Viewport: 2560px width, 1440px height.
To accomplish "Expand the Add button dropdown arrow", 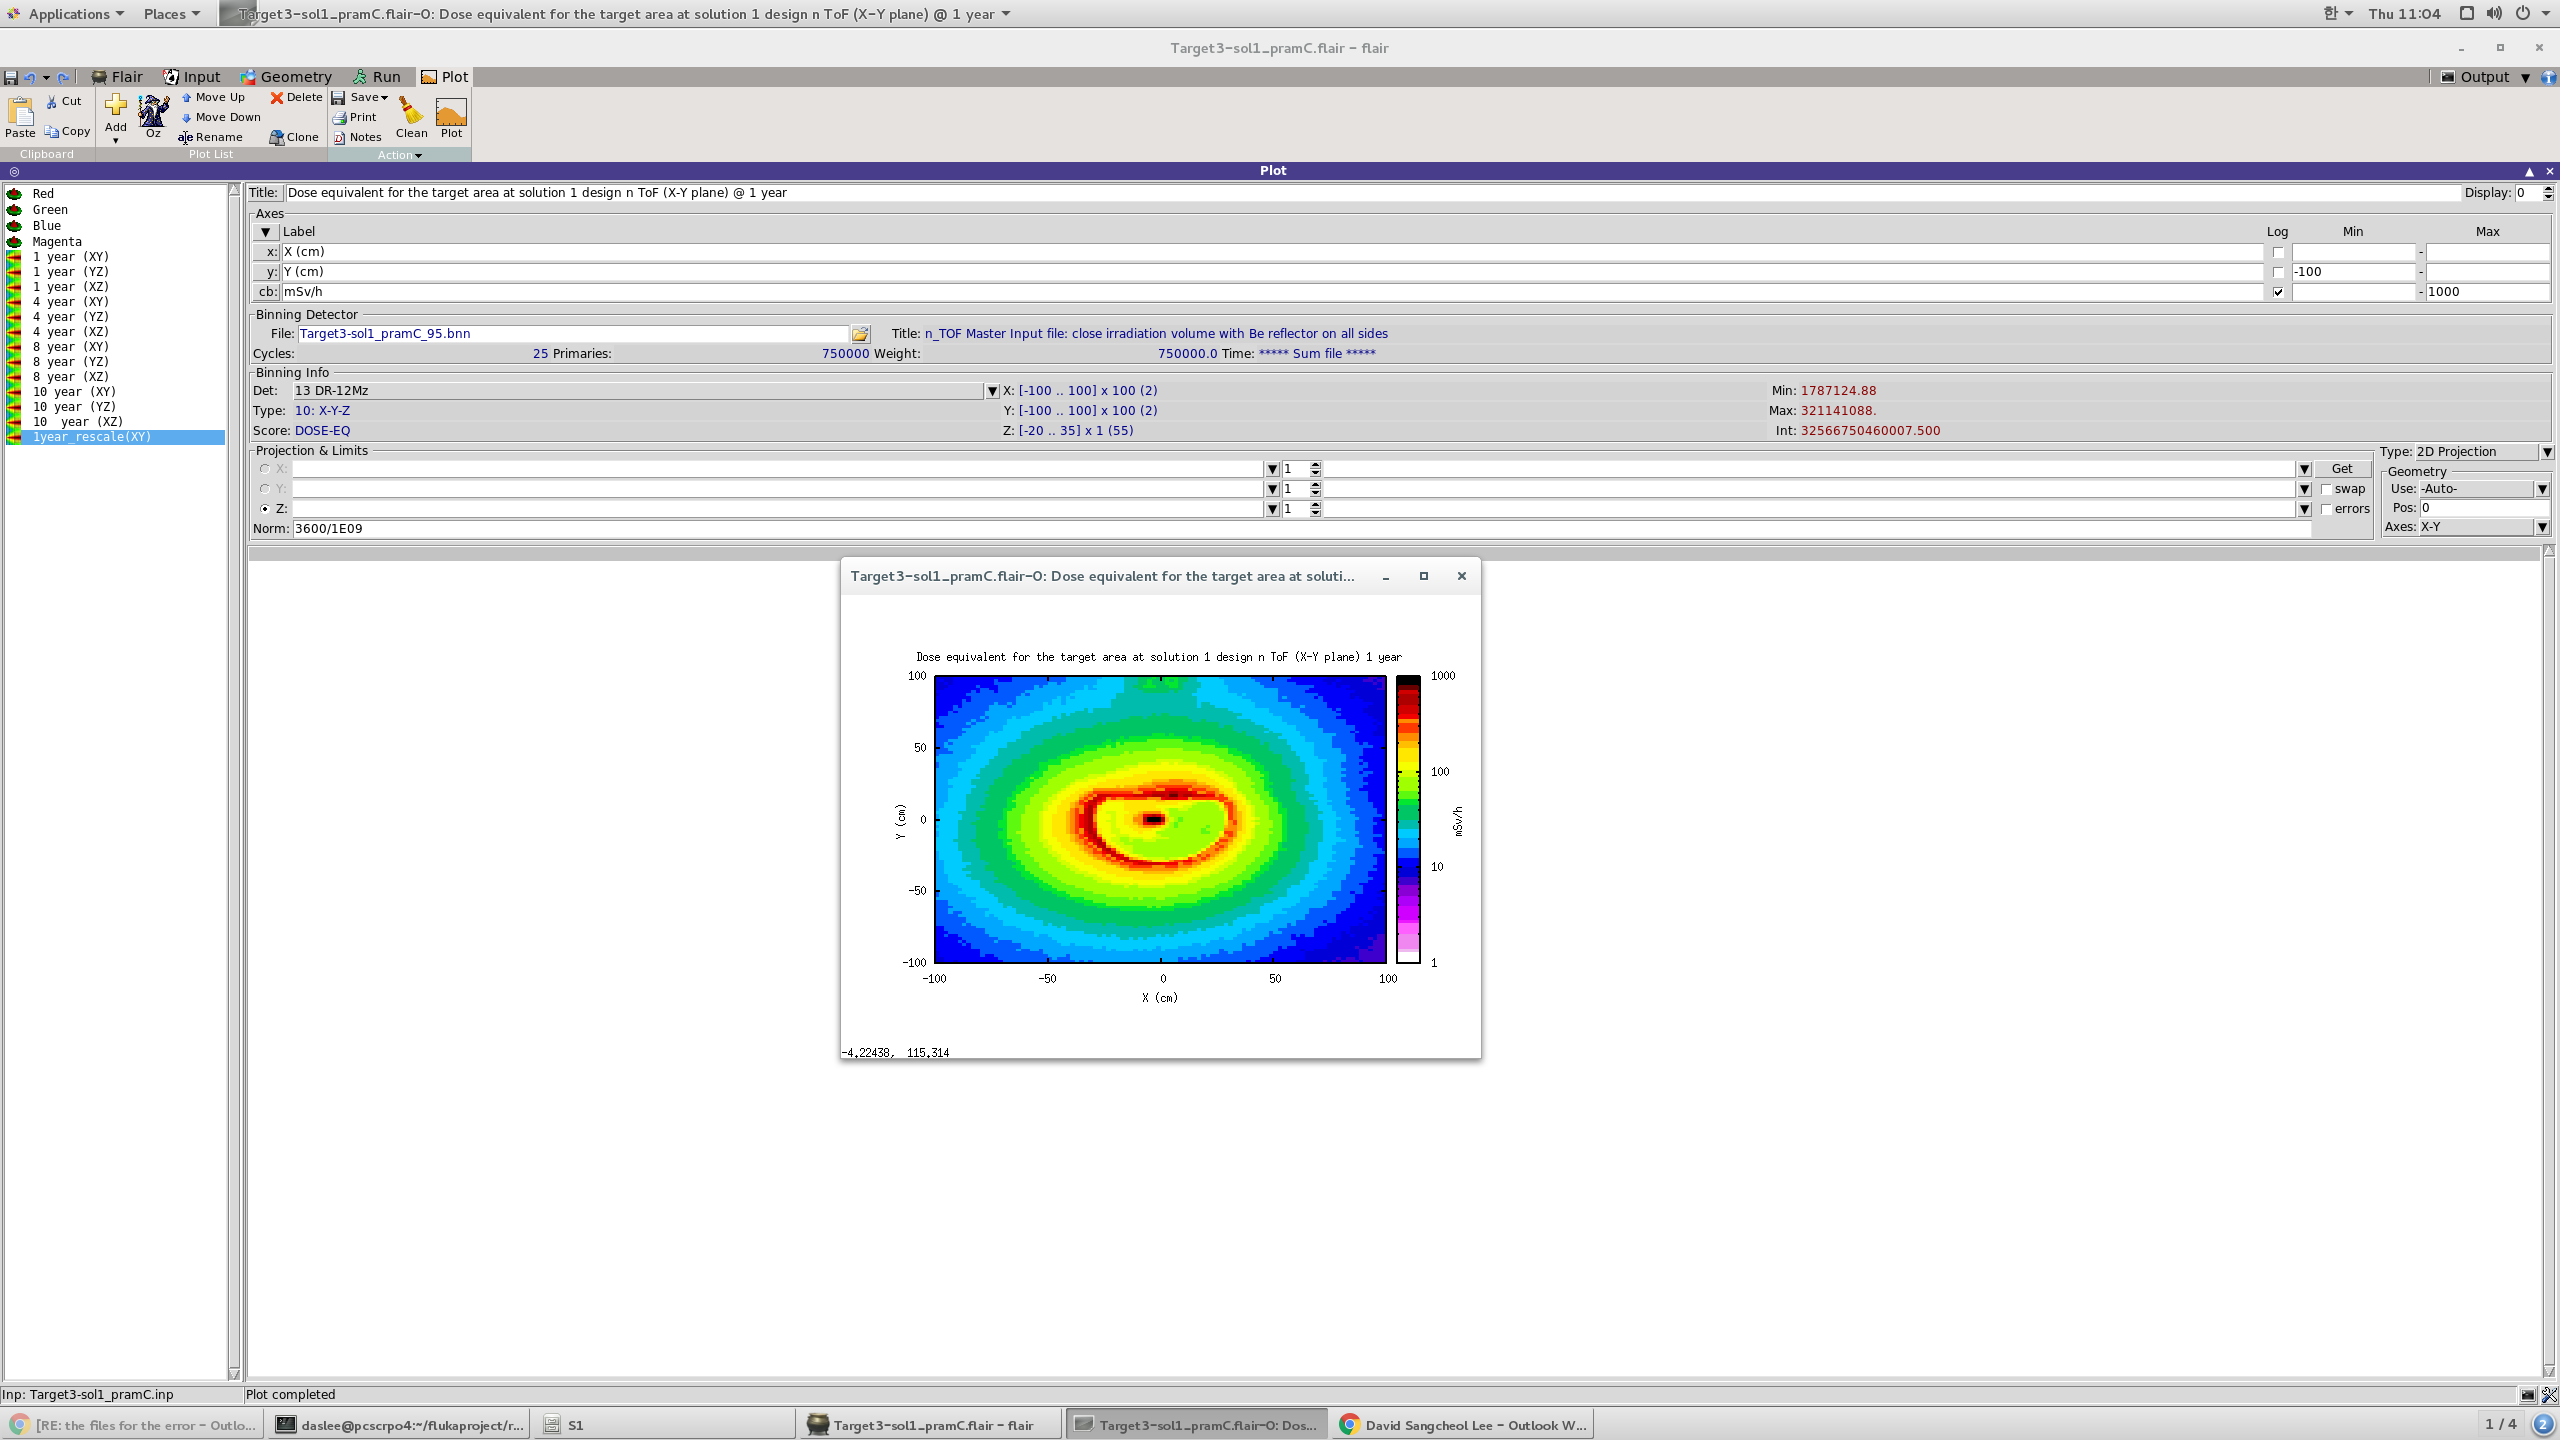I will pos(116,140).
